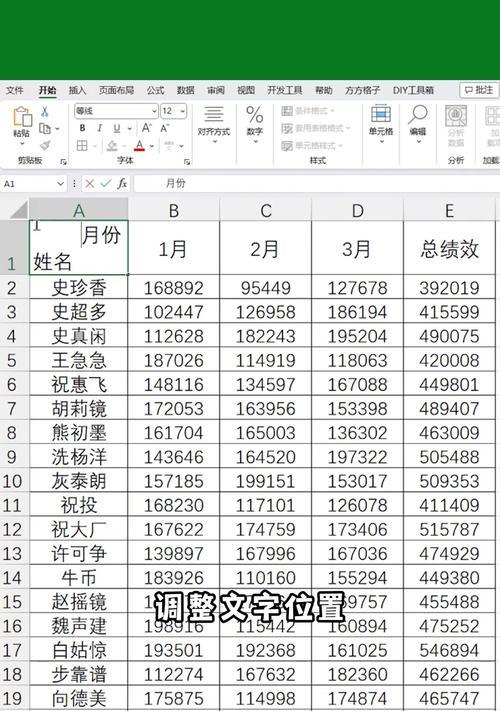Select the Format Painter brush icon
This screenshot has width=500, height=711.
(x=45, y=145)
